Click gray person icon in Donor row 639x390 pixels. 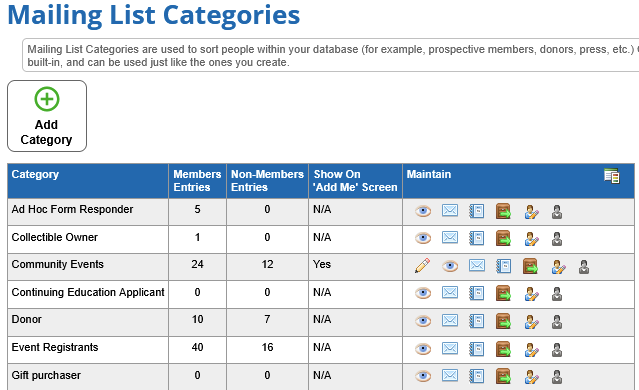point(557,322)
